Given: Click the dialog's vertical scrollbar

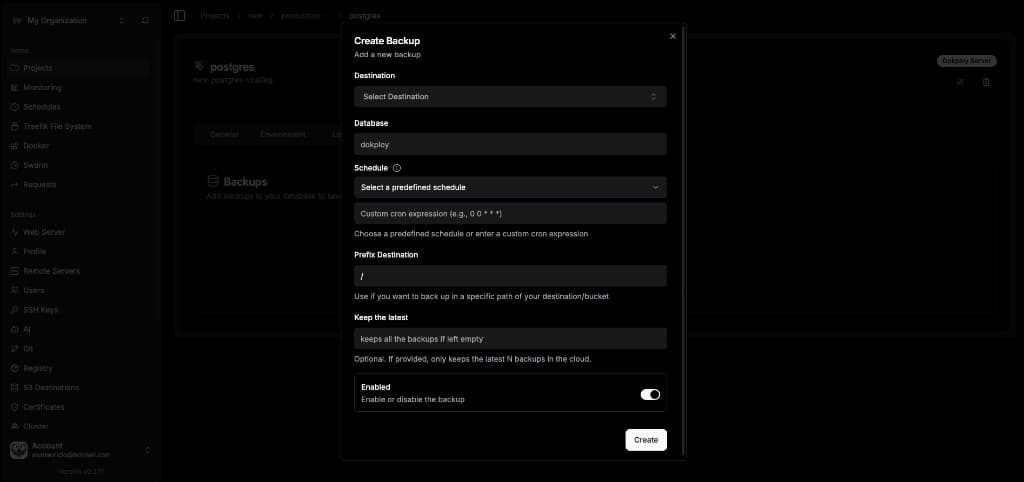Looking at the screenshot, I should [x=683, y=242].
